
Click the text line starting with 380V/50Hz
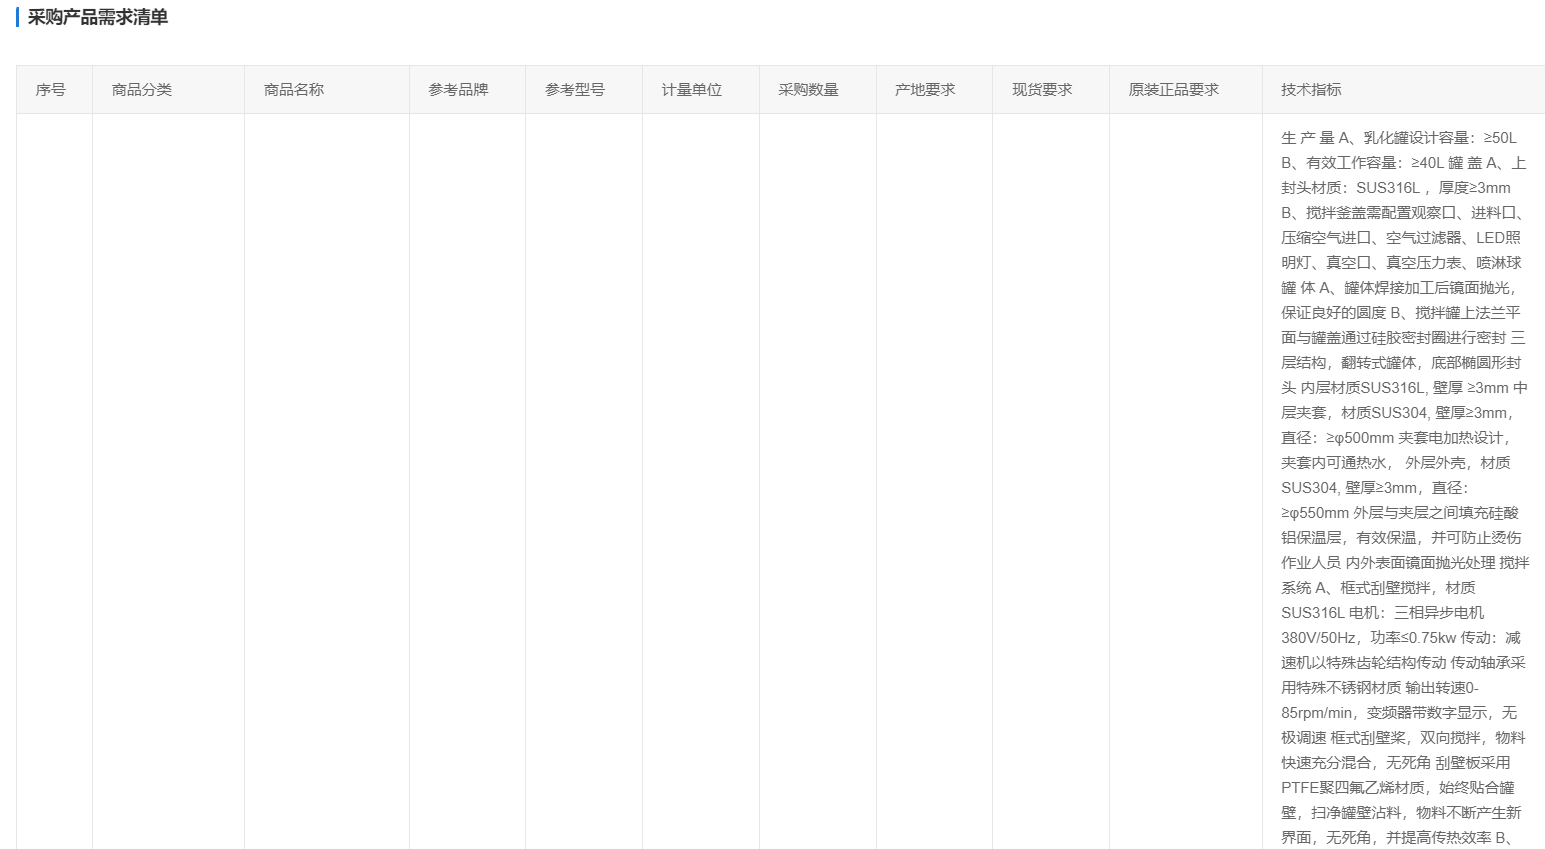click(x=1400, y=638)
